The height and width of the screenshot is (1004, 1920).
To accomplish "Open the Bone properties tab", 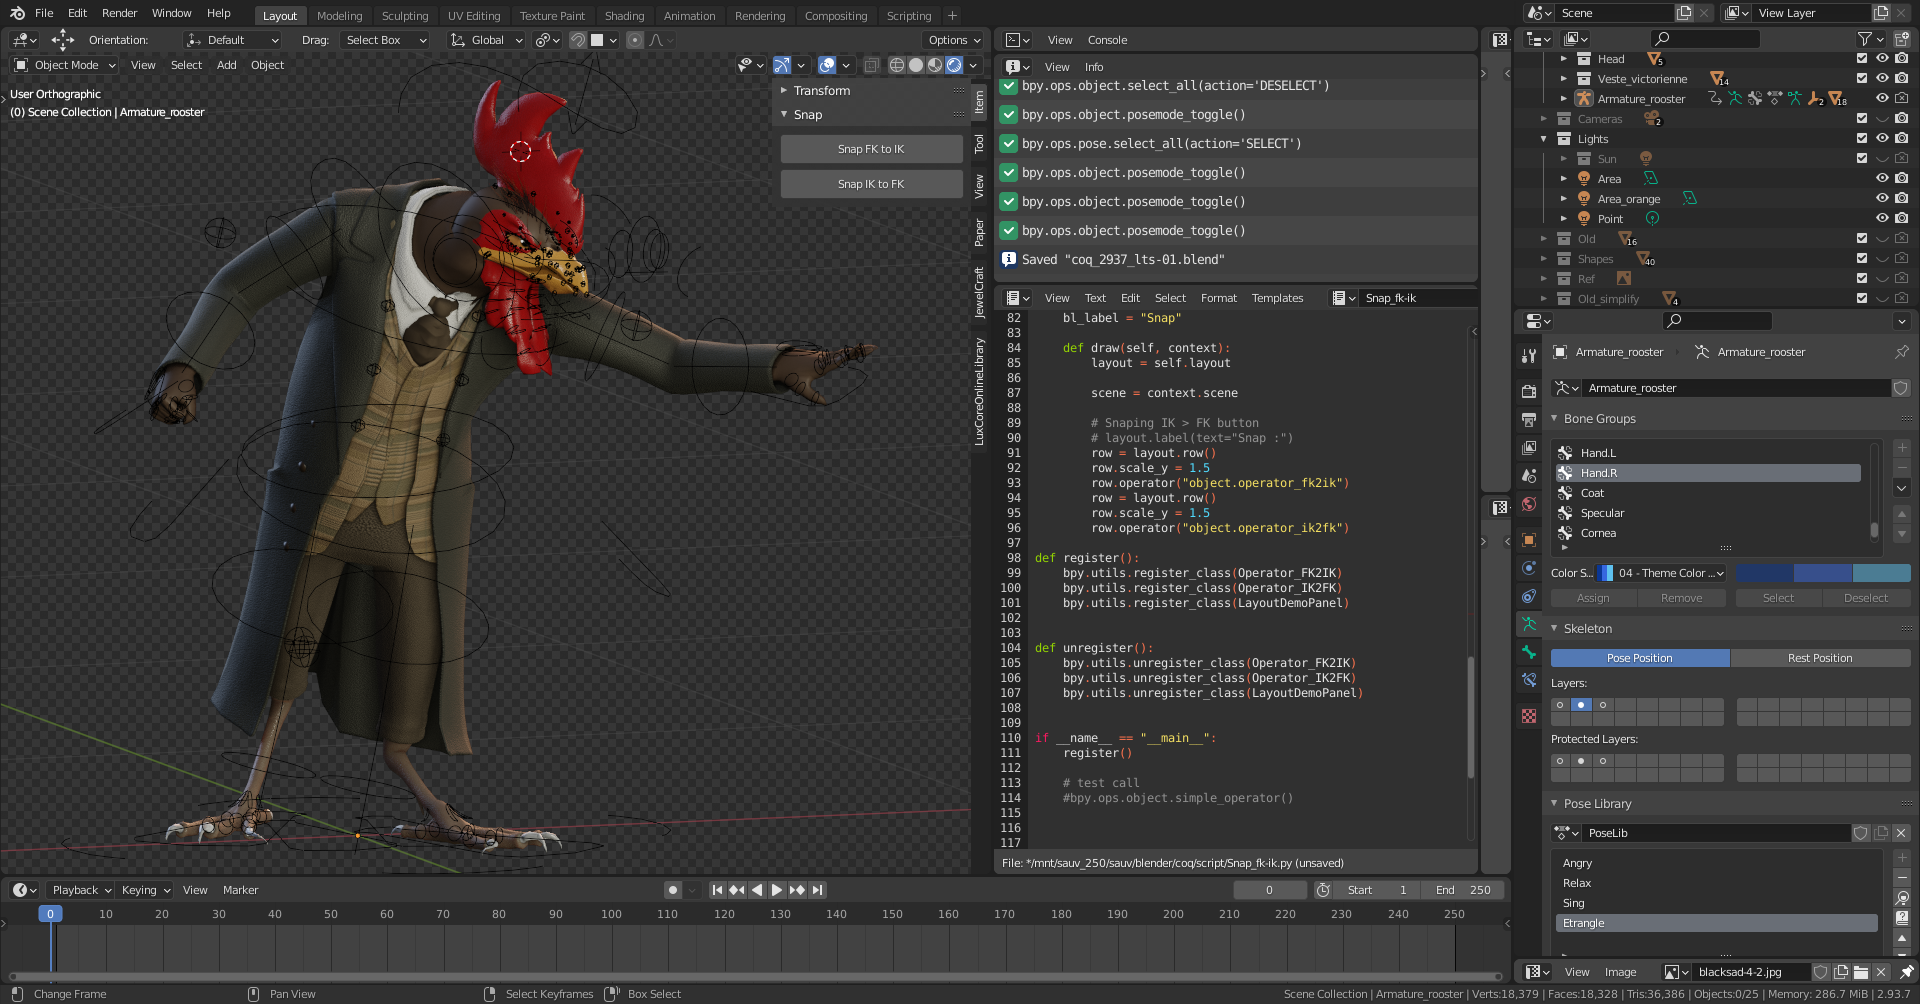I will (x=1529, y=652).
